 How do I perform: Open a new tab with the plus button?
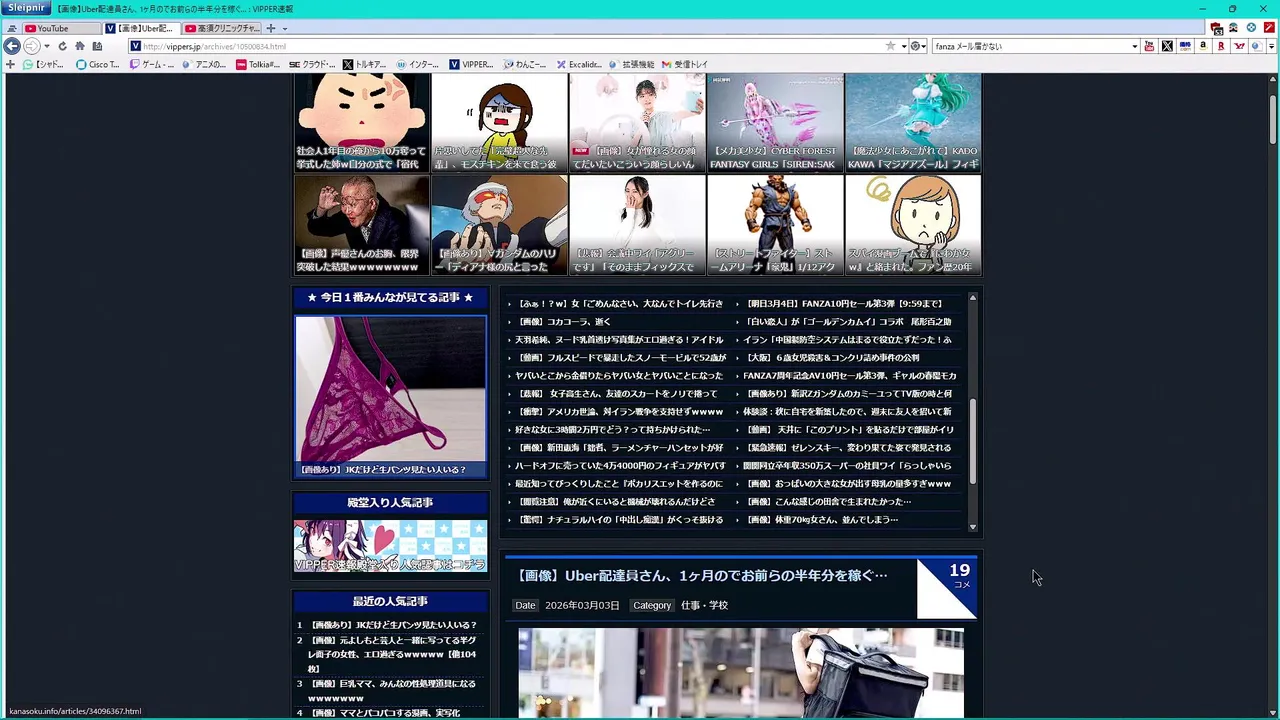tap(270, 28)
